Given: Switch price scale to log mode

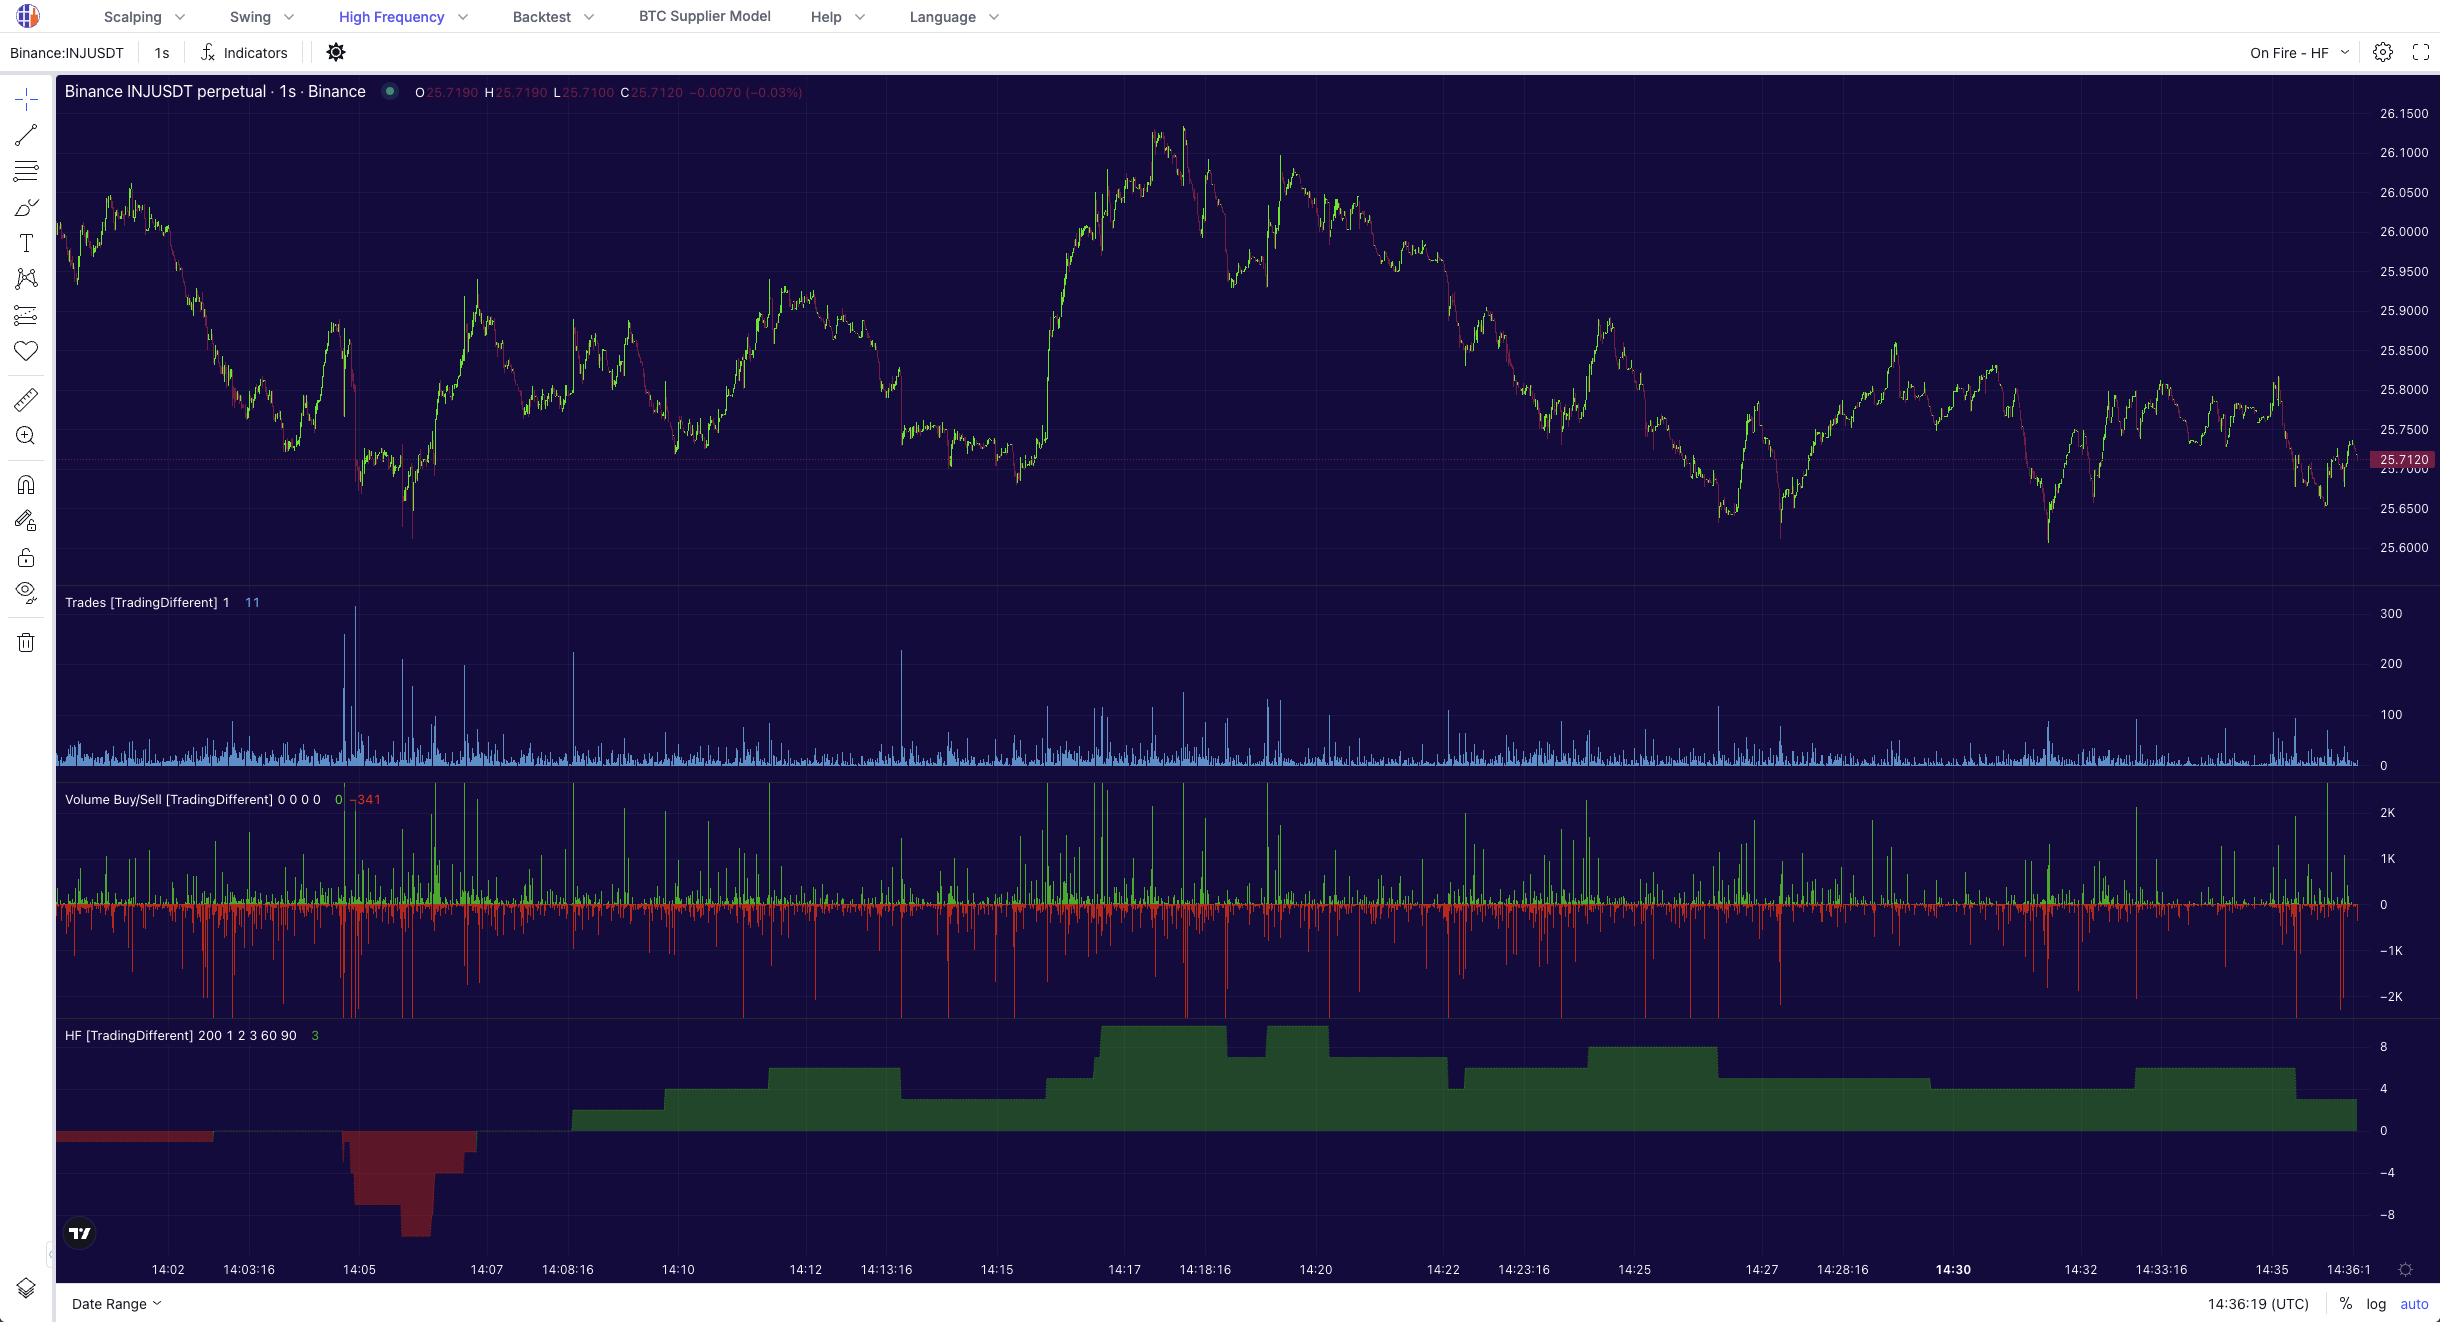Looking at the screenshot, I should point(2377,1304).
